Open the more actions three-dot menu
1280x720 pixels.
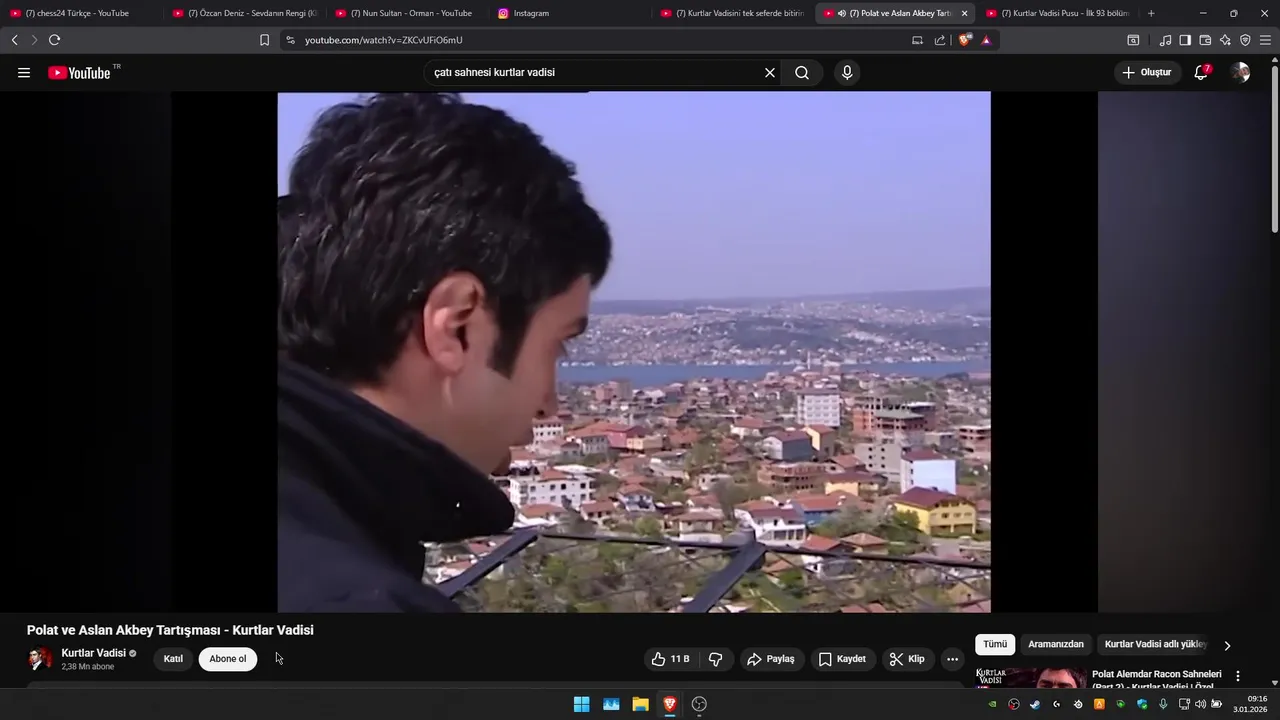point(952,659)
